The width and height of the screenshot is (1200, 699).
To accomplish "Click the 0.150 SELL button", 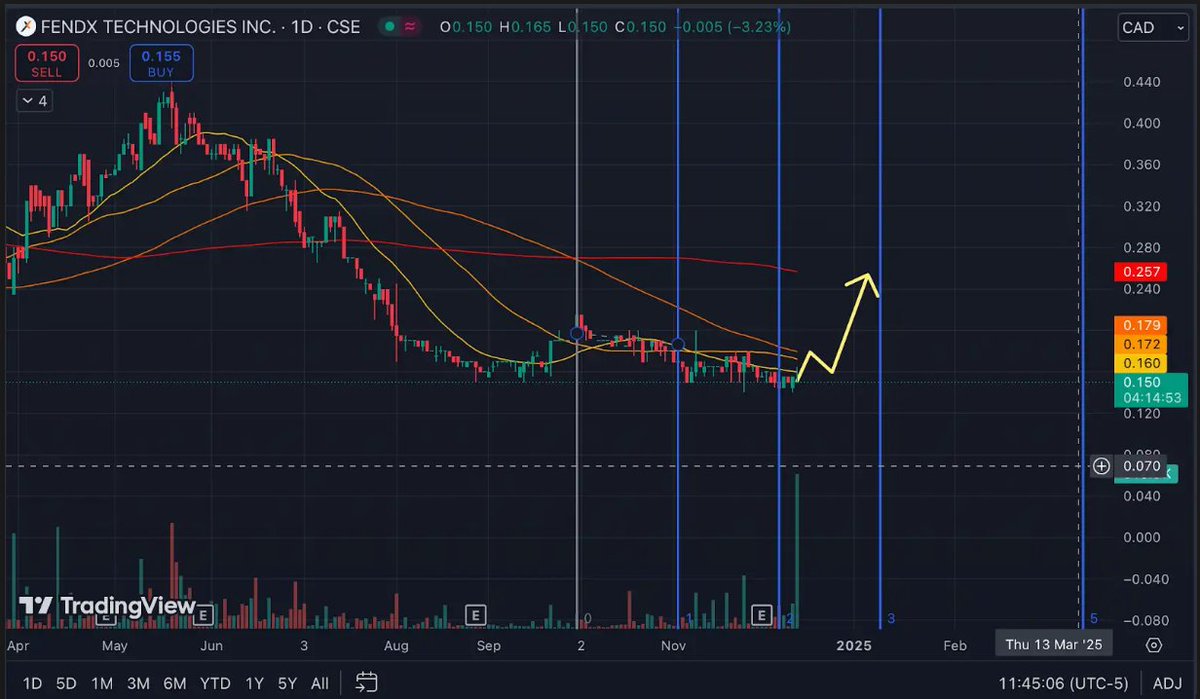I will pos(46,64).
